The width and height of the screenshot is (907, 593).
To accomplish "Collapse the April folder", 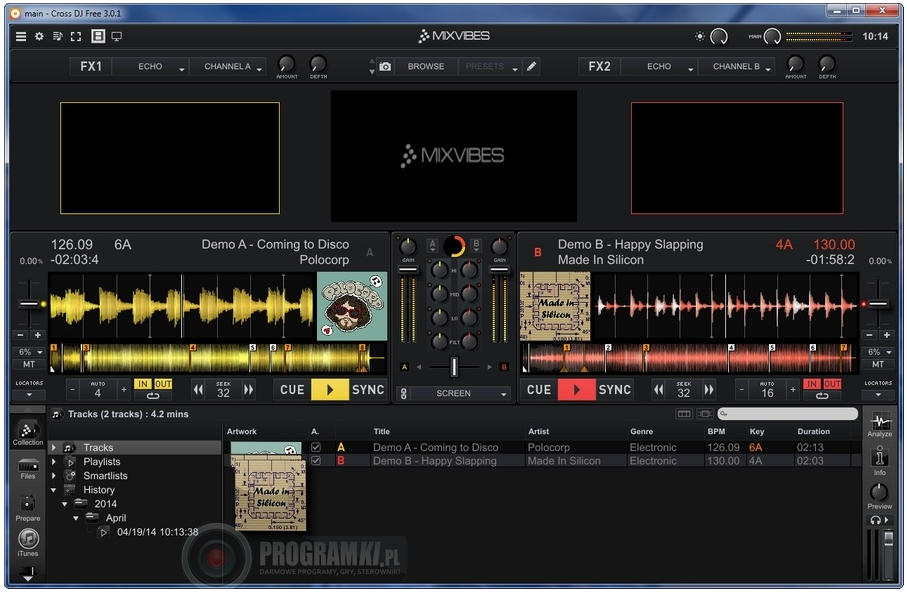I will click(x=76, y=518).
